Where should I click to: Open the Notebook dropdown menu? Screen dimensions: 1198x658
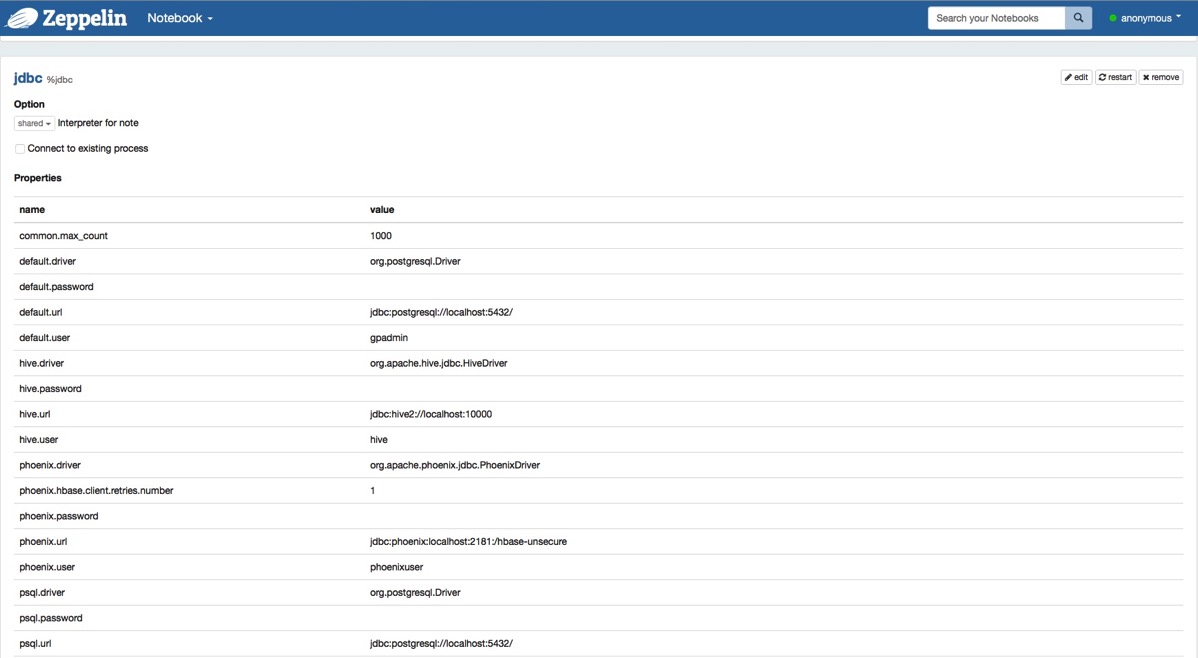pos(180,18)
